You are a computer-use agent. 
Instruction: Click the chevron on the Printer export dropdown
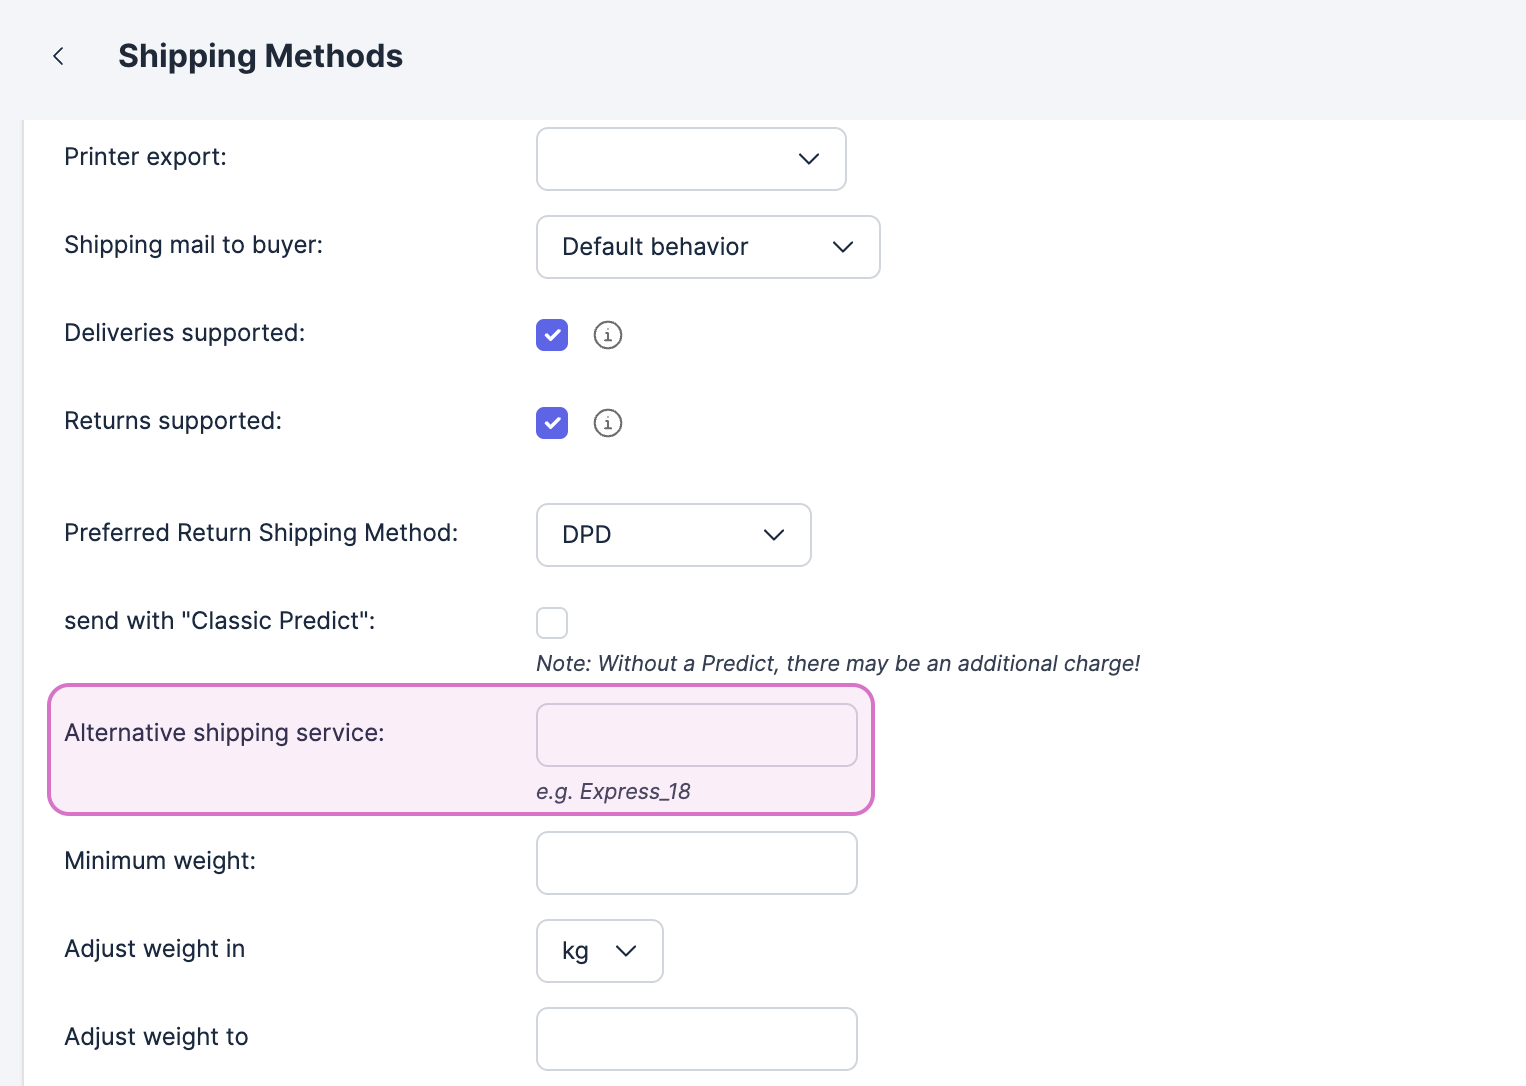point(808,159)
